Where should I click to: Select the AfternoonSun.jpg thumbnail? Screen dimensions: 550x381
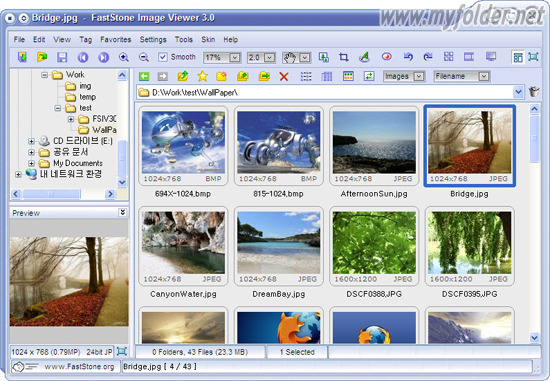(x=374, y=146)
